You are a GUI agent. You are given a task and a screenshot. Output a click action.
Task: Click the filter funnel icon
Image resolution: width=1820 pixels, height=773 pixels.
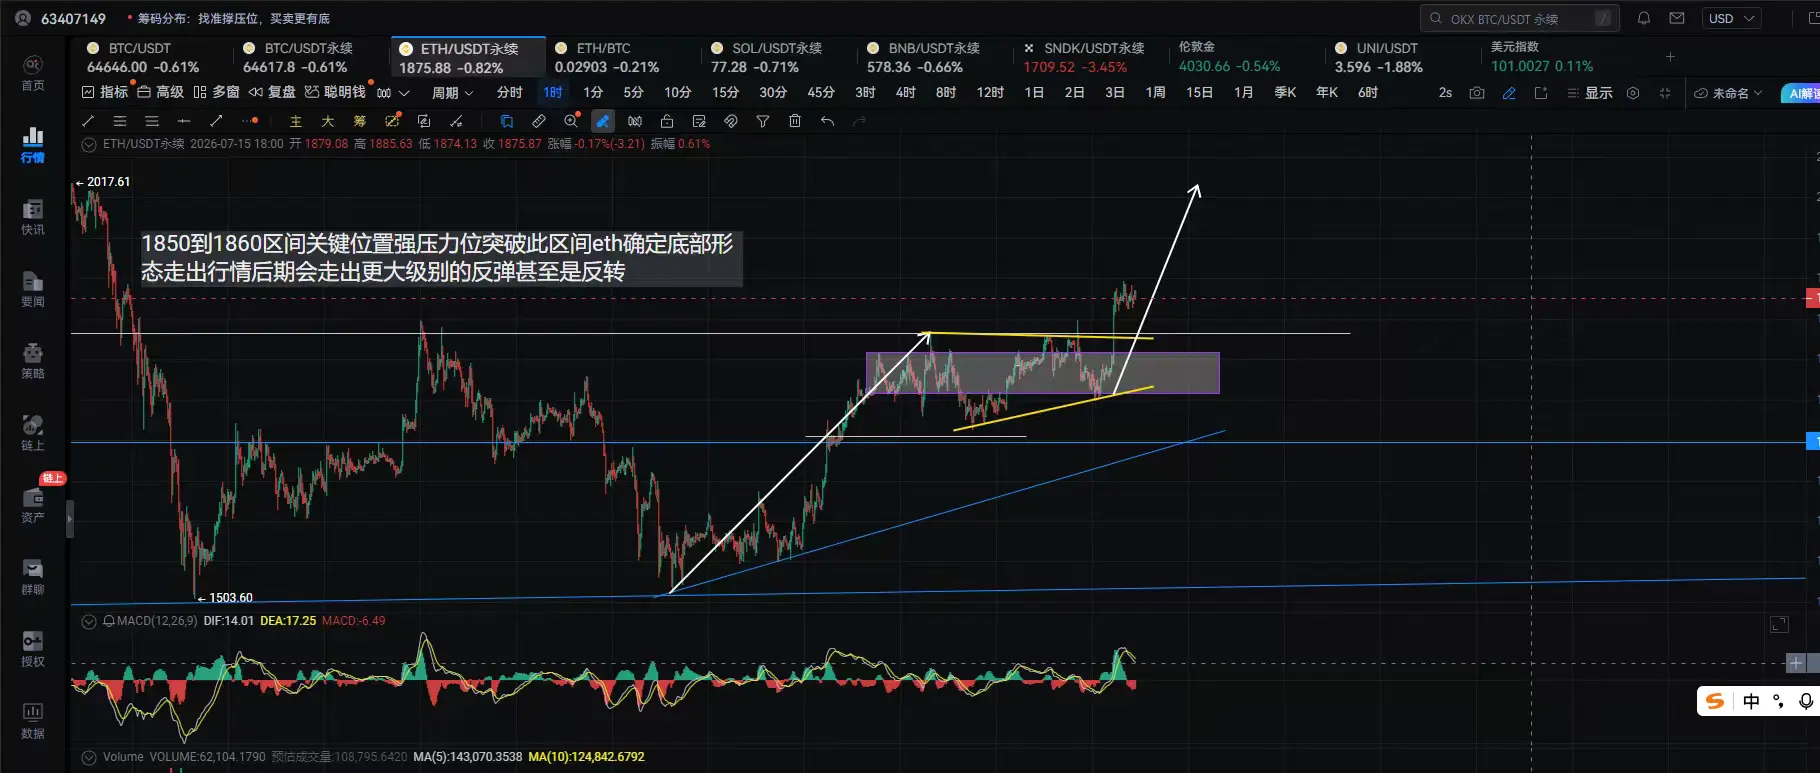pos(763,121)
